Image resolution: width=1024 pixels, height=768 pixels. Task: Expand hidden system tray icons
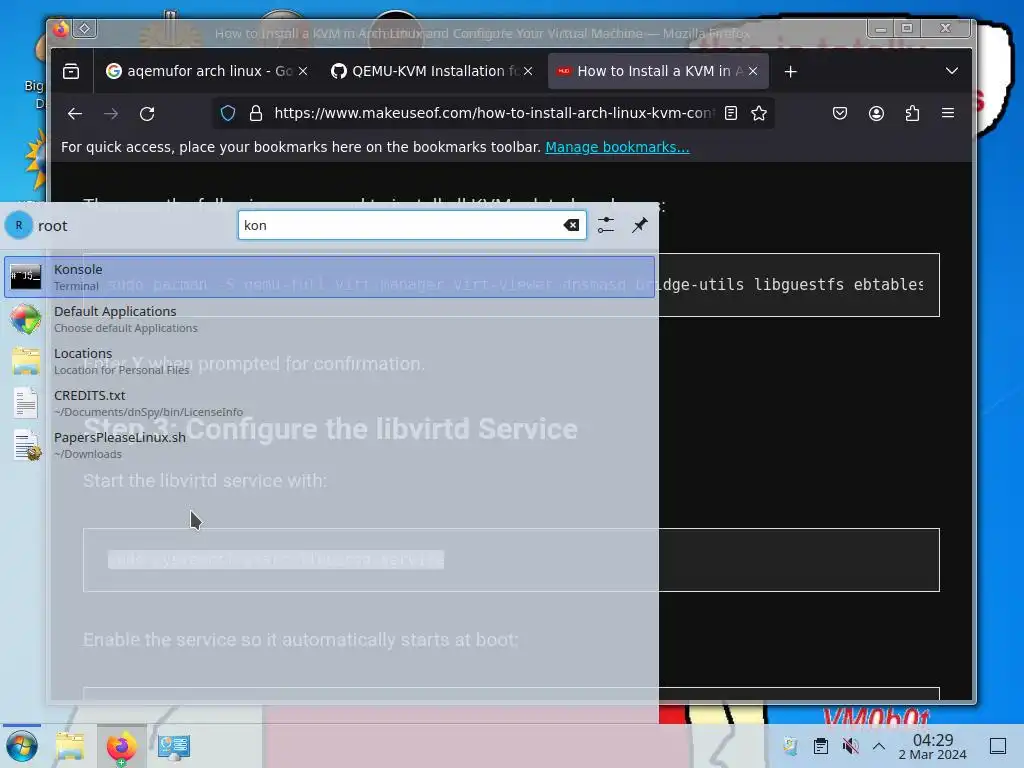pyautogui.click(x=879, y=746)
